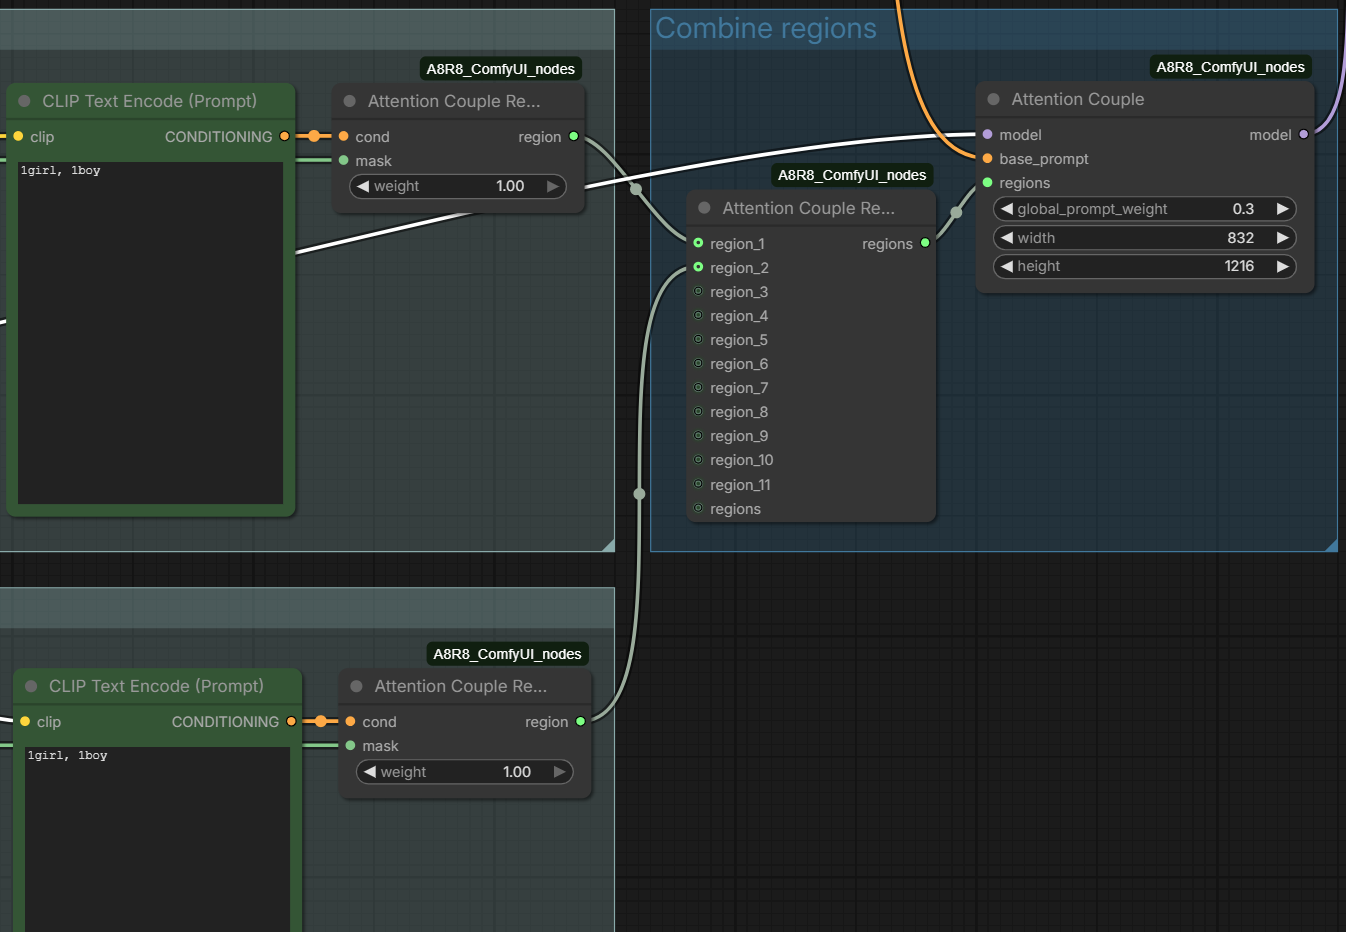Click the clip input port on lower CLIP node

point(25,721)
